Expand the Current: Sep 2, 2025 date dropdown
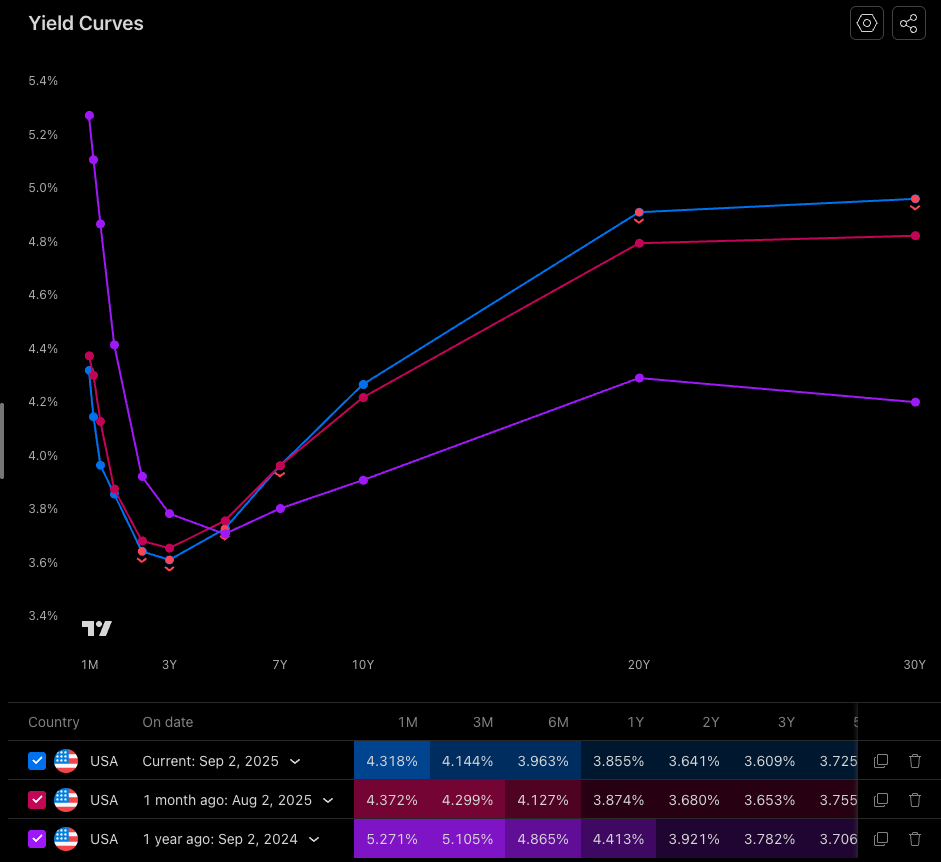This screenshot has height=862, width=941. (295, 761)
